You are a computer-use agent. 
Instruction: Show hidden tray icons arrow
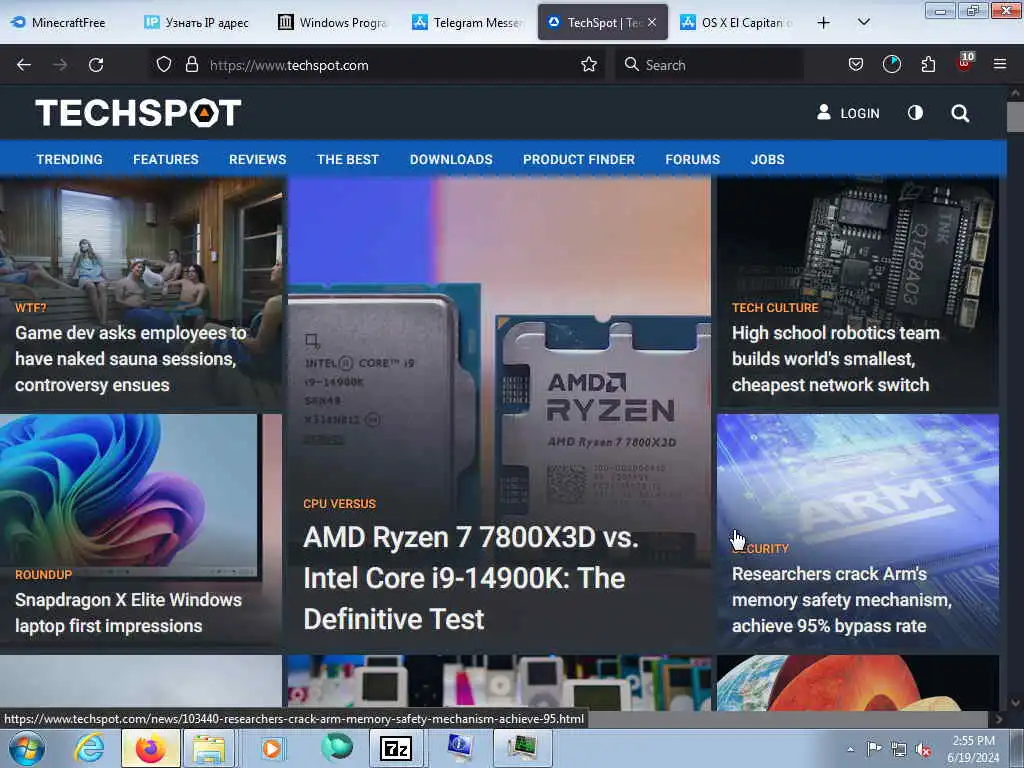(850, 749)
